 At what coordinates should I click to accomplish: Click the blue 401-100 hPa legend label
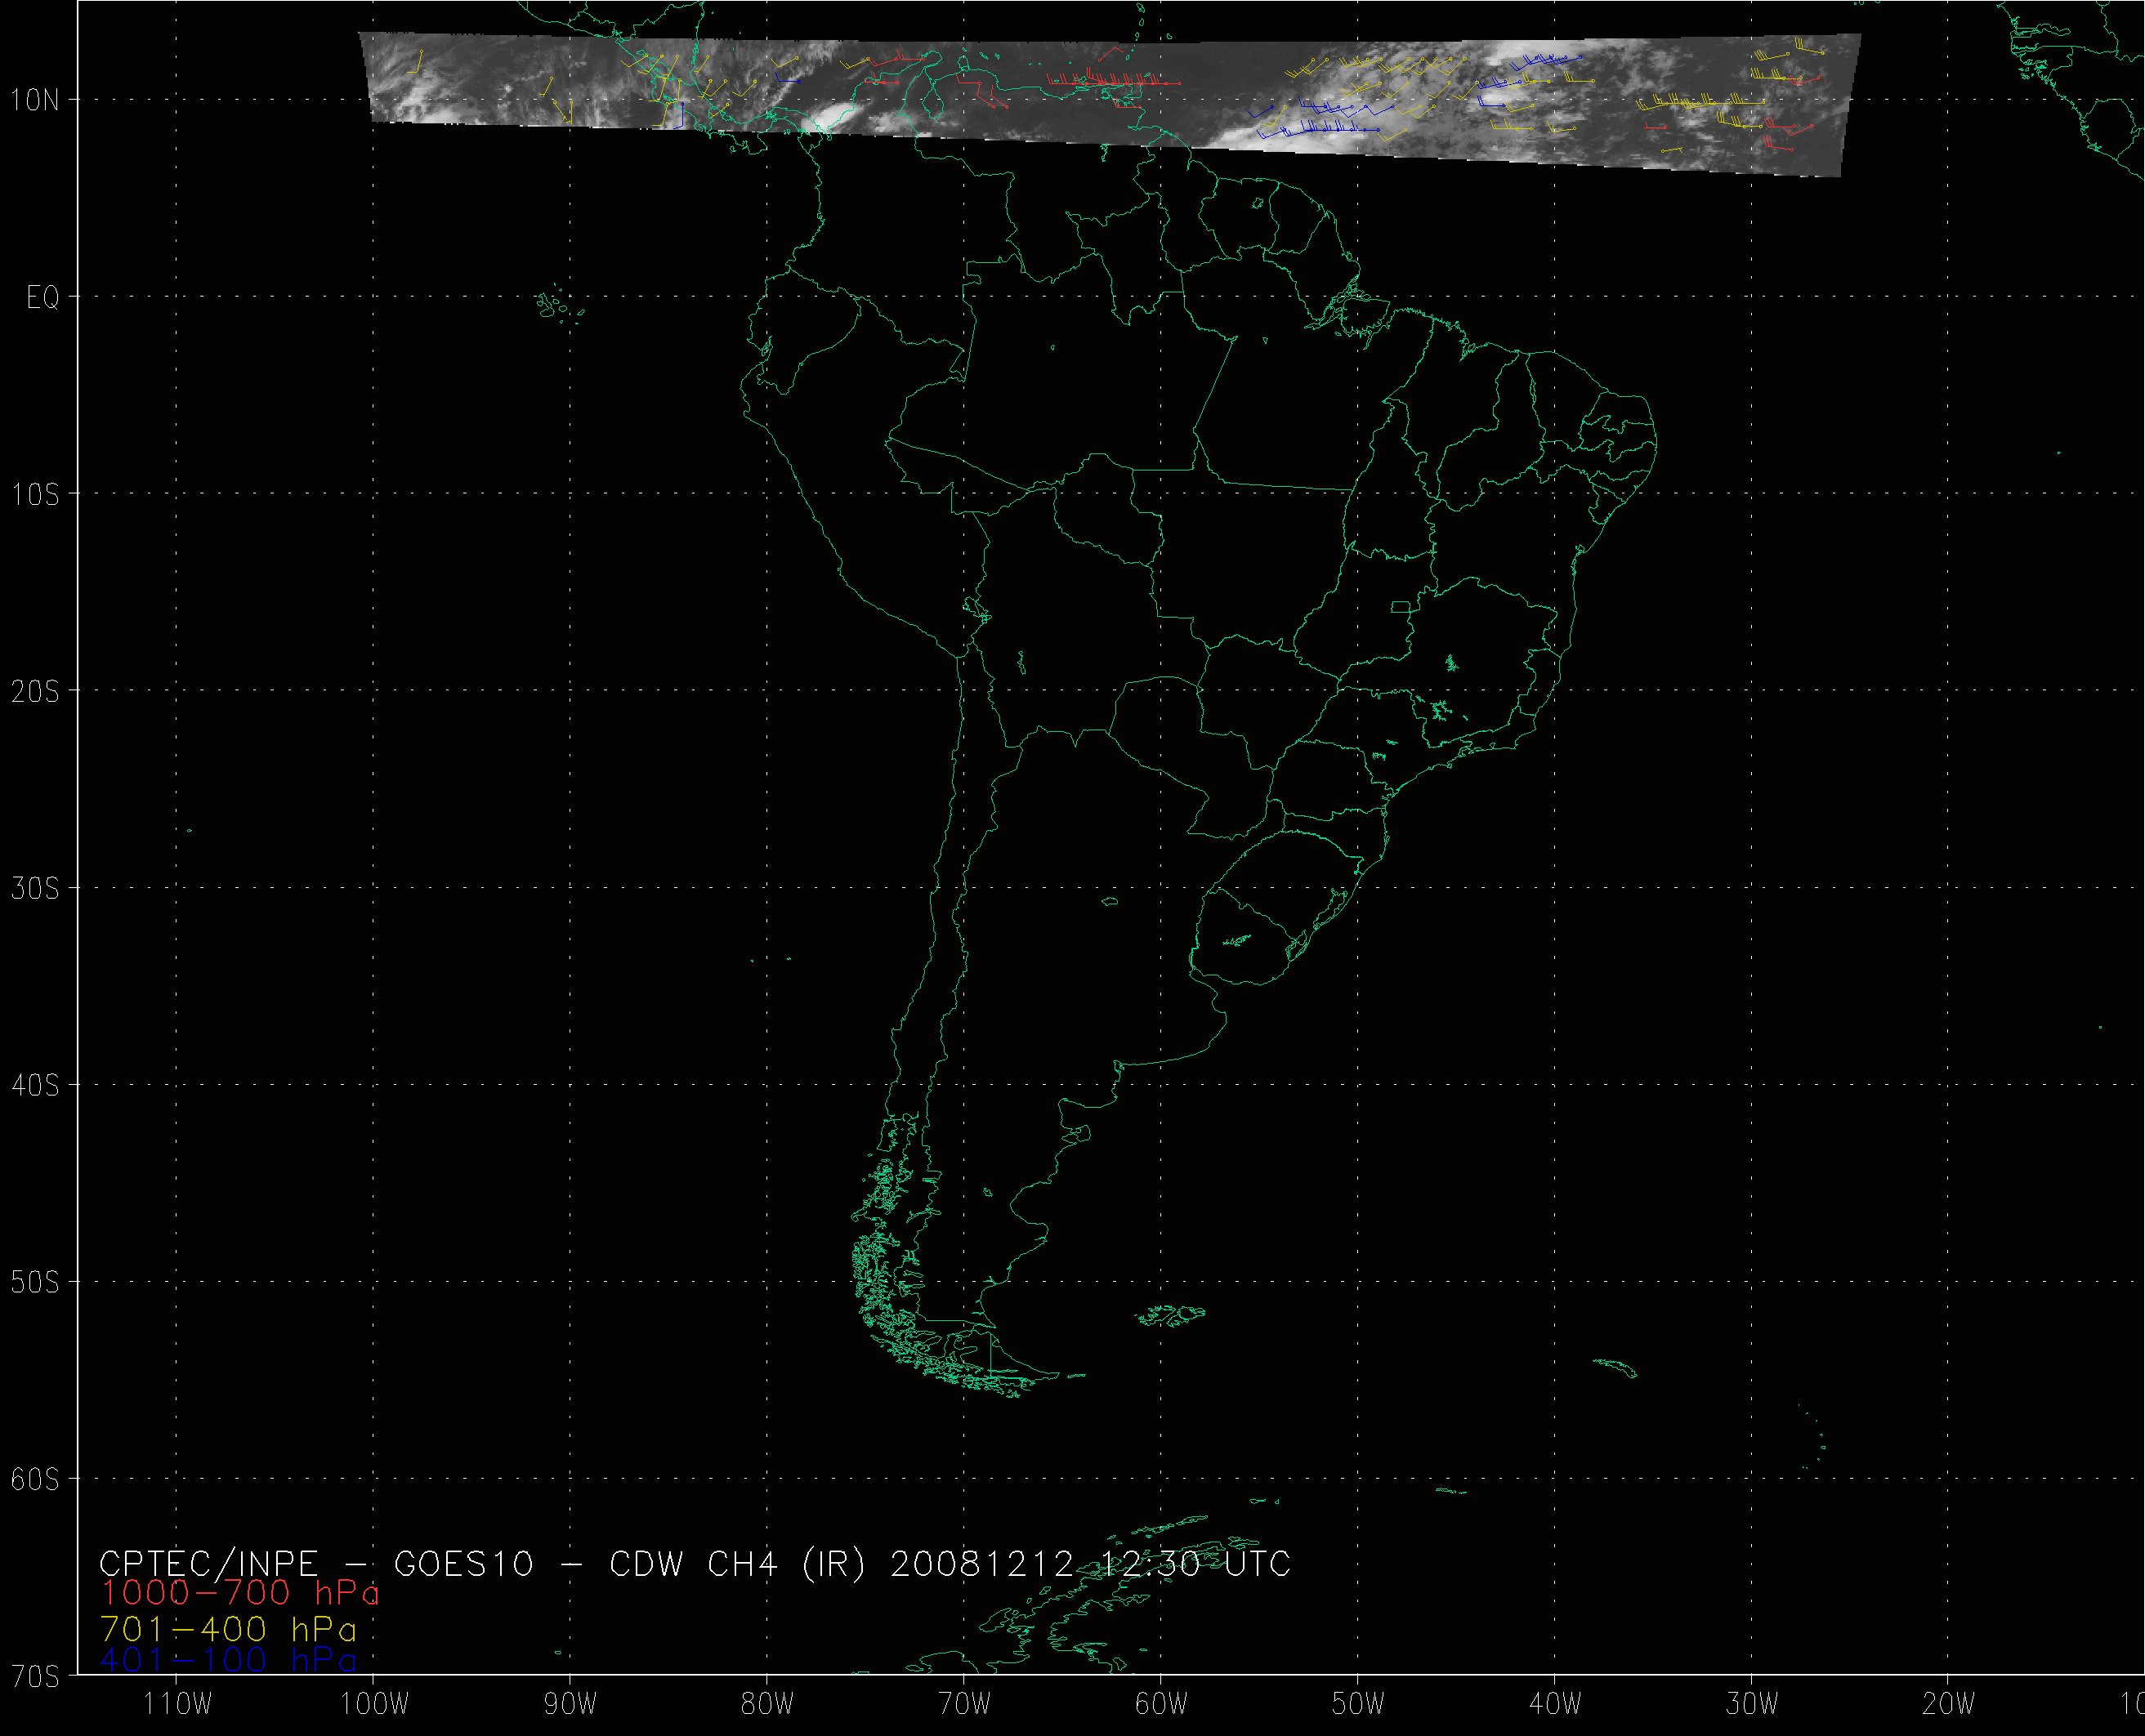coord(228,1661)
